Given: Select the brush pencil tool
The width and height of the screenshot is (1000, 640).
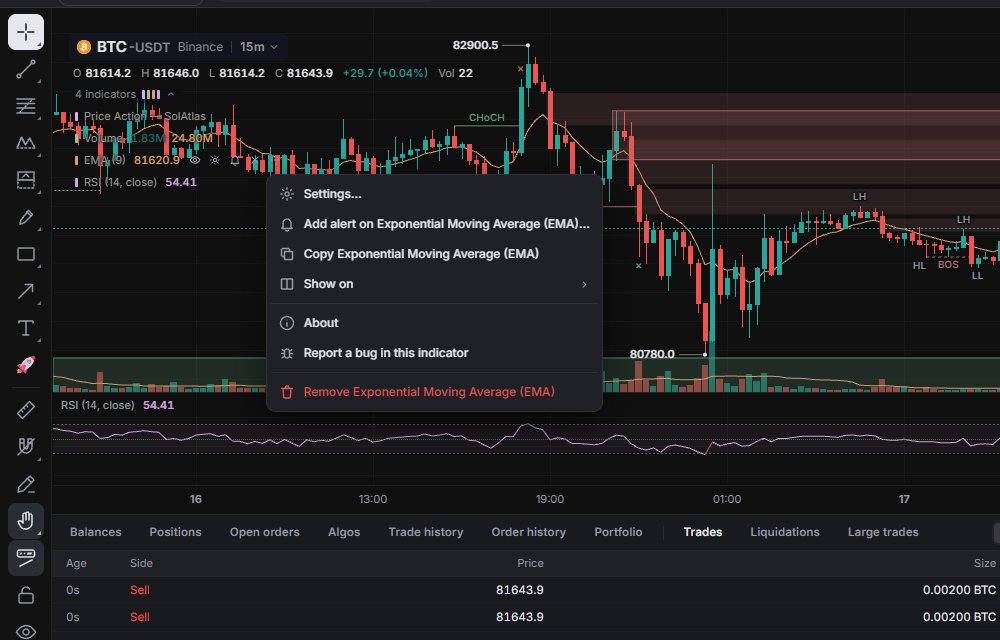Looking at the screenshot, I should [26, 217].
